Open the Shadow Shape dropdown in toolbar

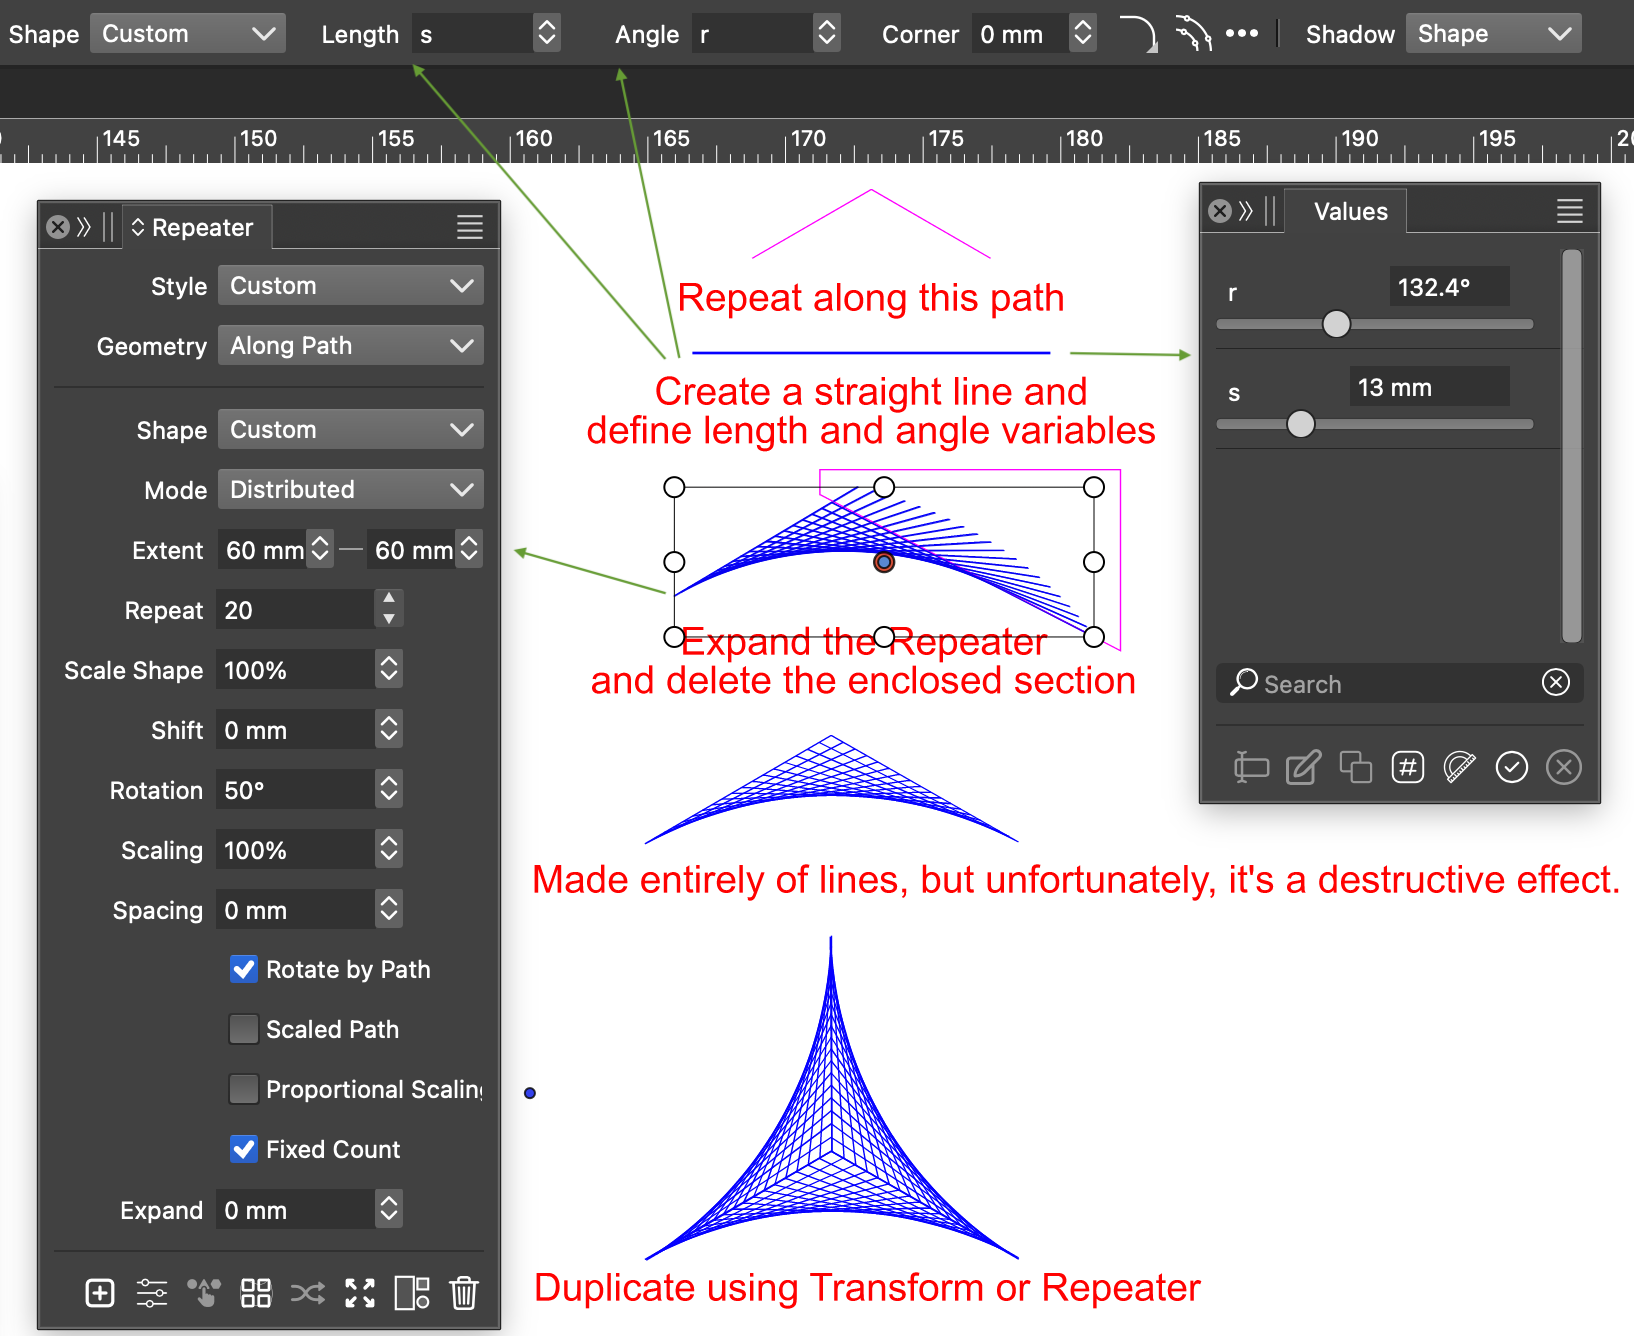(x=1494, y=34)
